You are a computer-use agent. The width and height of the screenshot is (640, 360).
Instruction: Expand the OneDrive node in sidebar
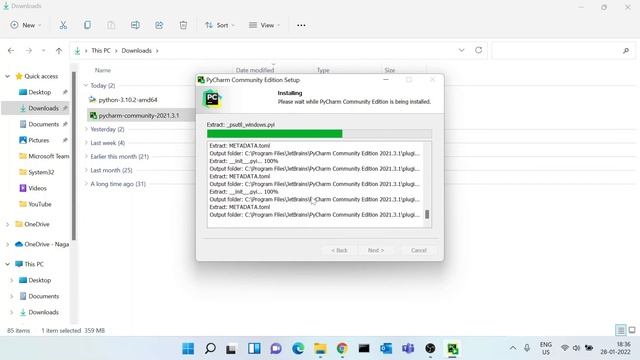click(x=7, y=224)
